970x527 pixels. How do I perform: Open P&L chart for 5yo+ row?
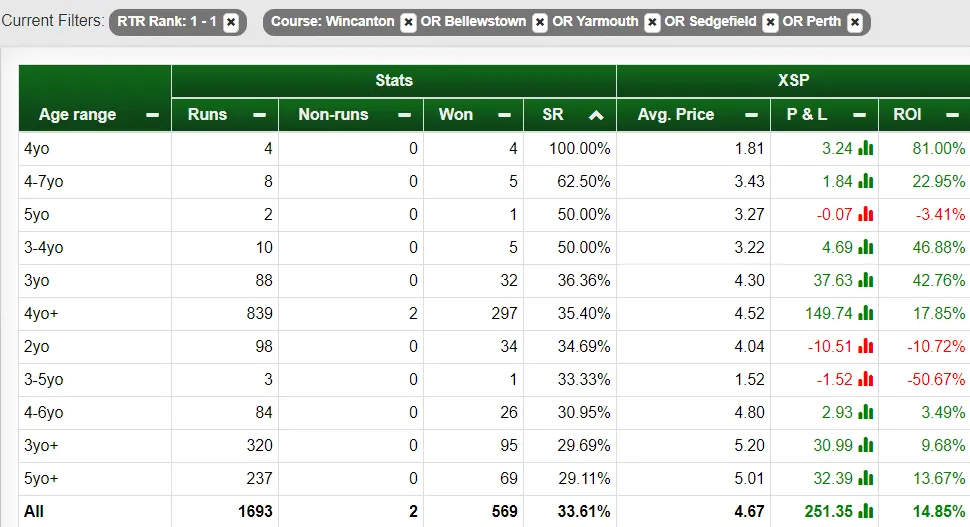coord(865,478)
